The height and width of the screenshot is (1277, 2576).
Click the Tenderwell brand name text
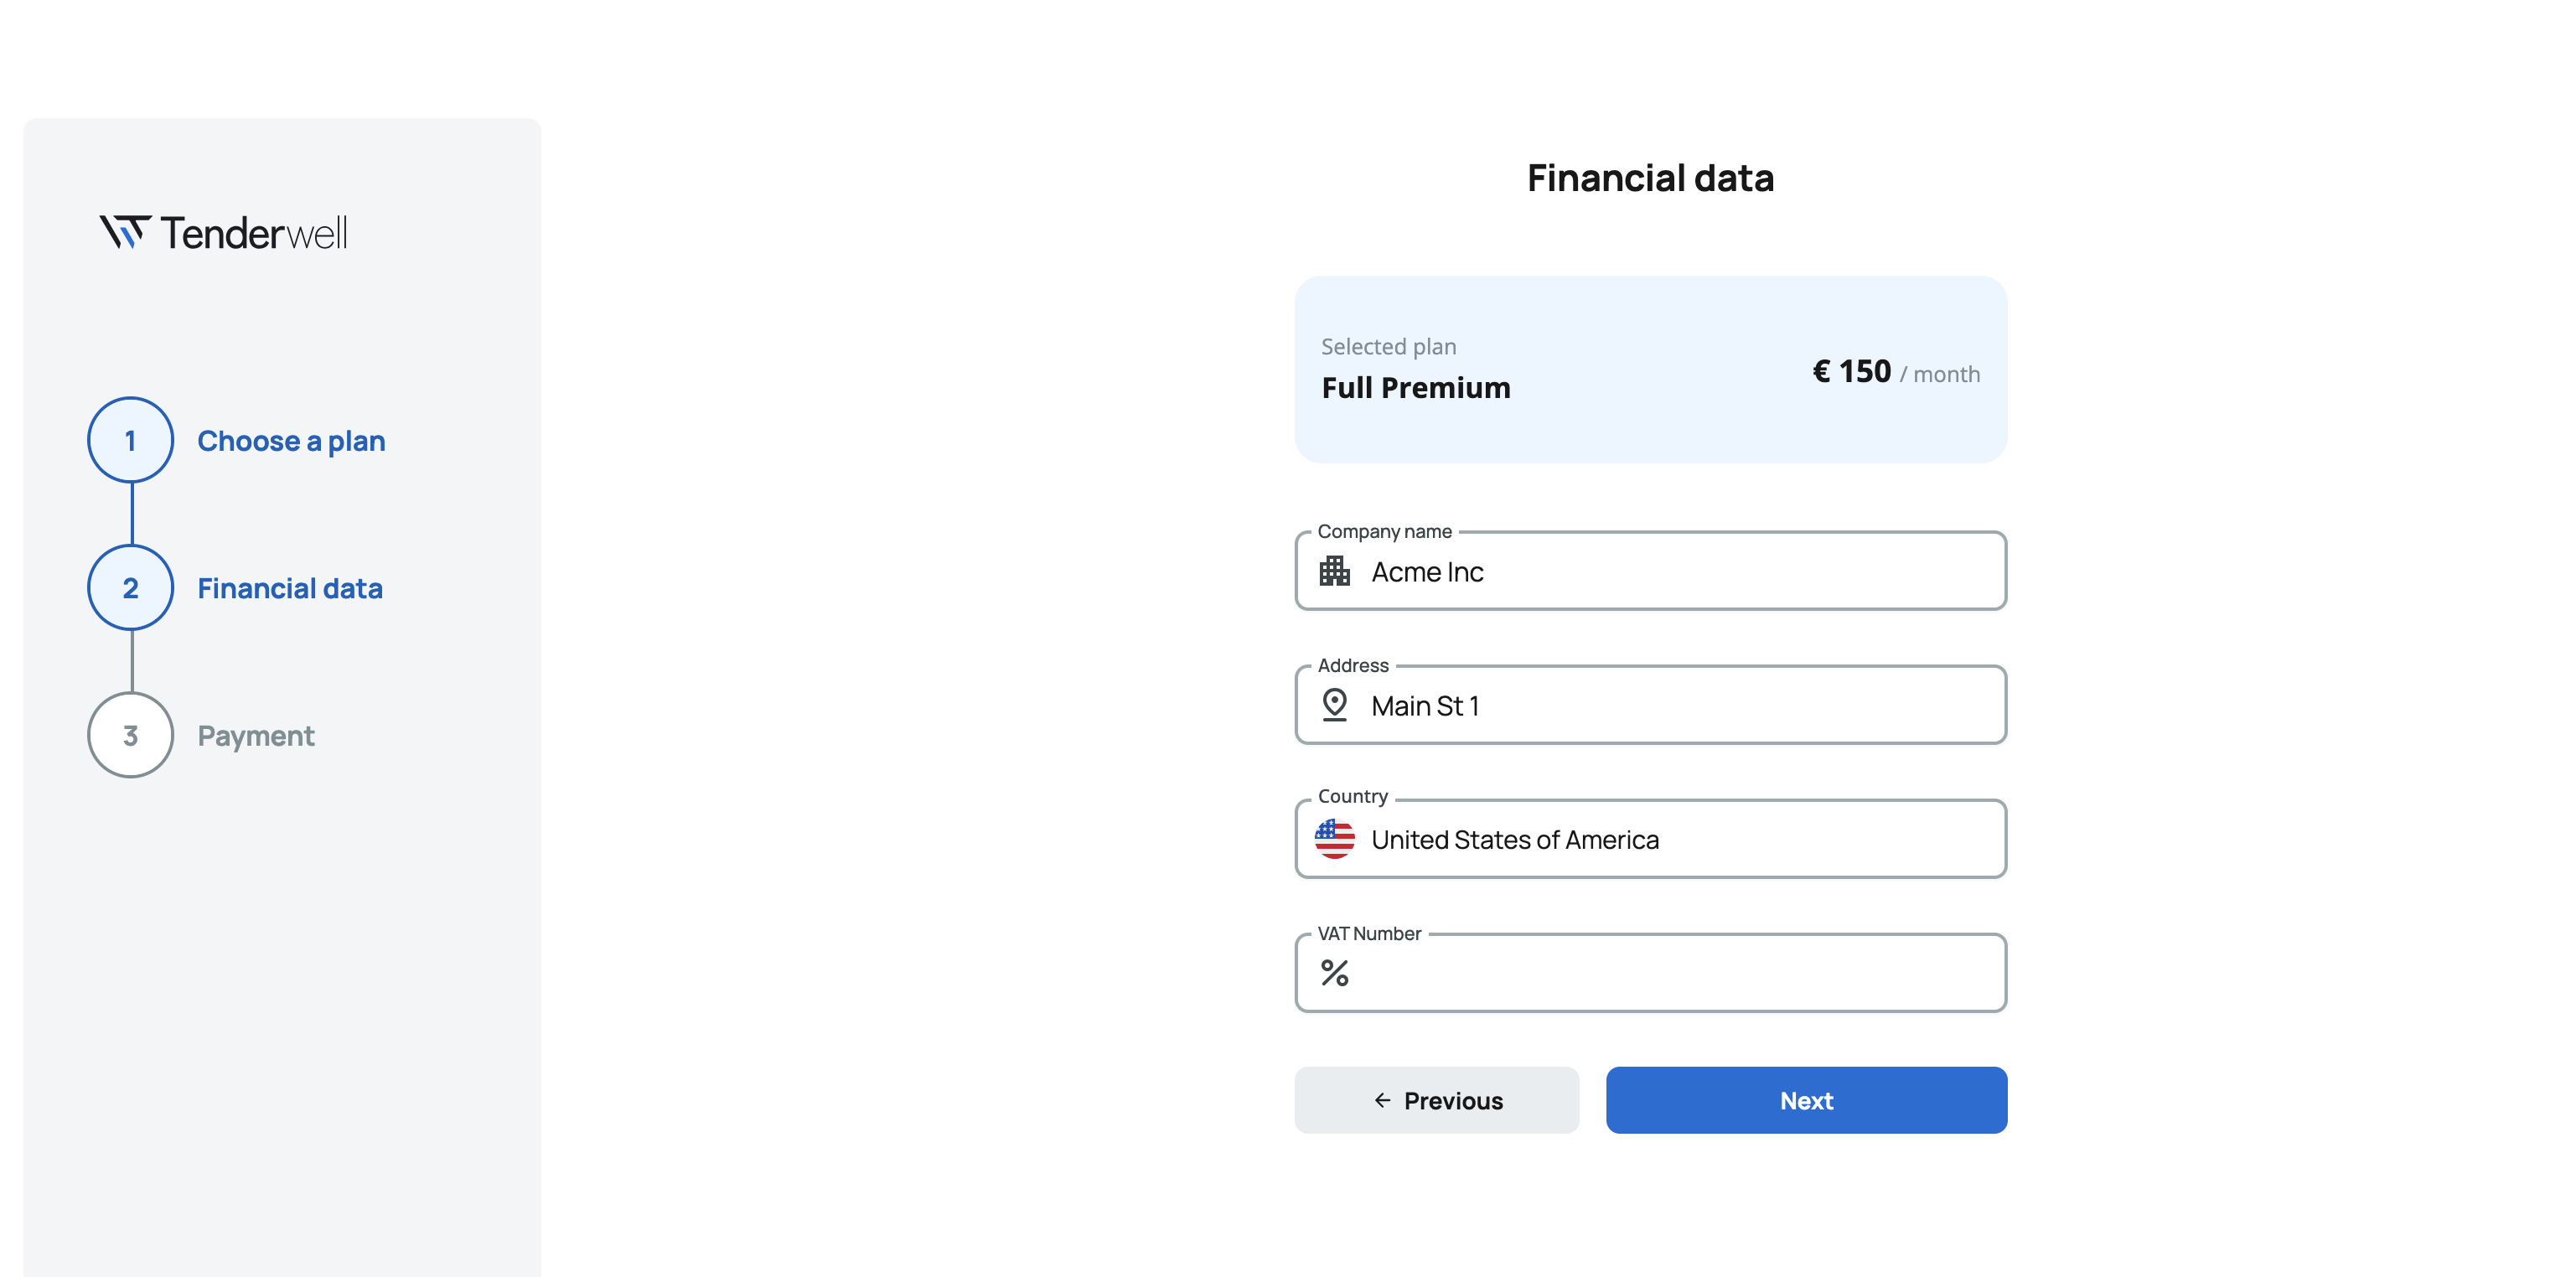point(254,233)
